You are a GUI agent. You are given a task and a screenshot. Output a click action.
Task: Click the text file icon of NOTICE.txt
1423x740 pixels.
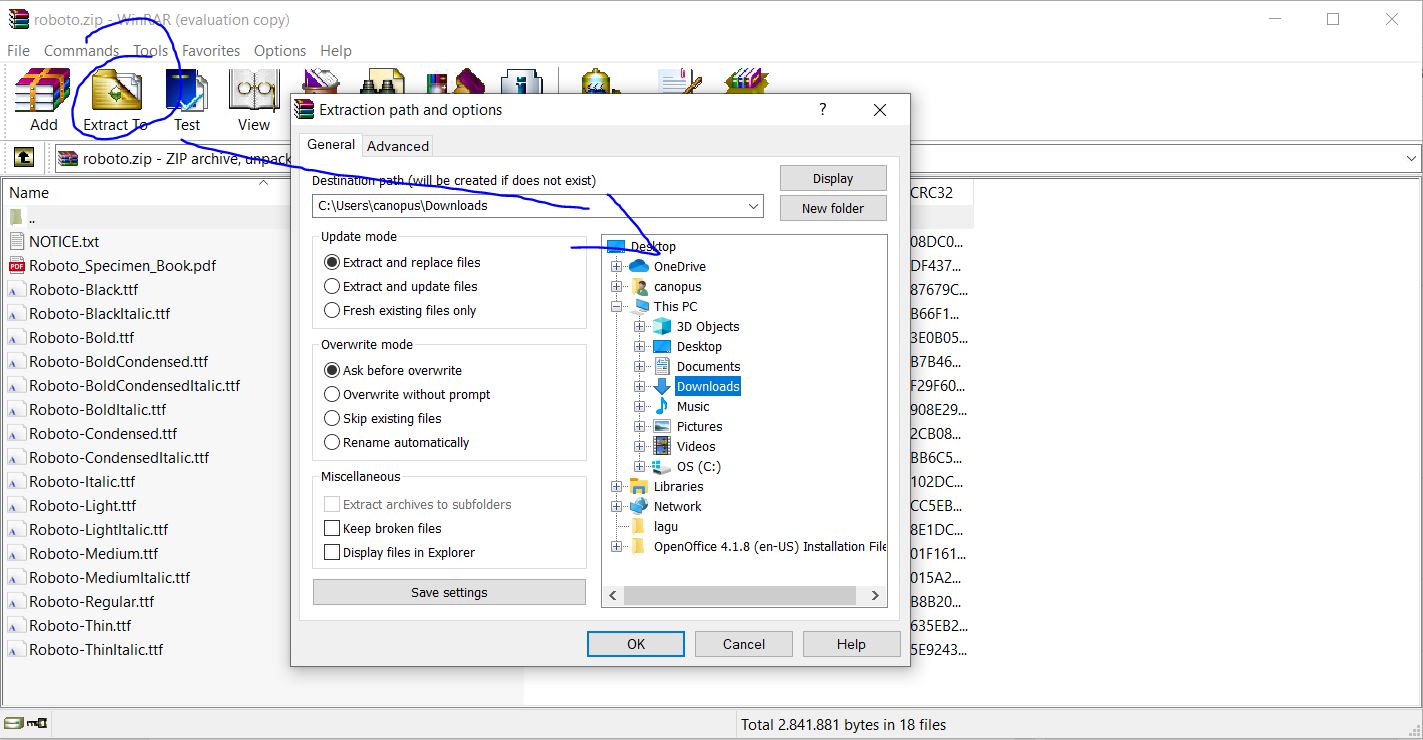tap(17, 242)
